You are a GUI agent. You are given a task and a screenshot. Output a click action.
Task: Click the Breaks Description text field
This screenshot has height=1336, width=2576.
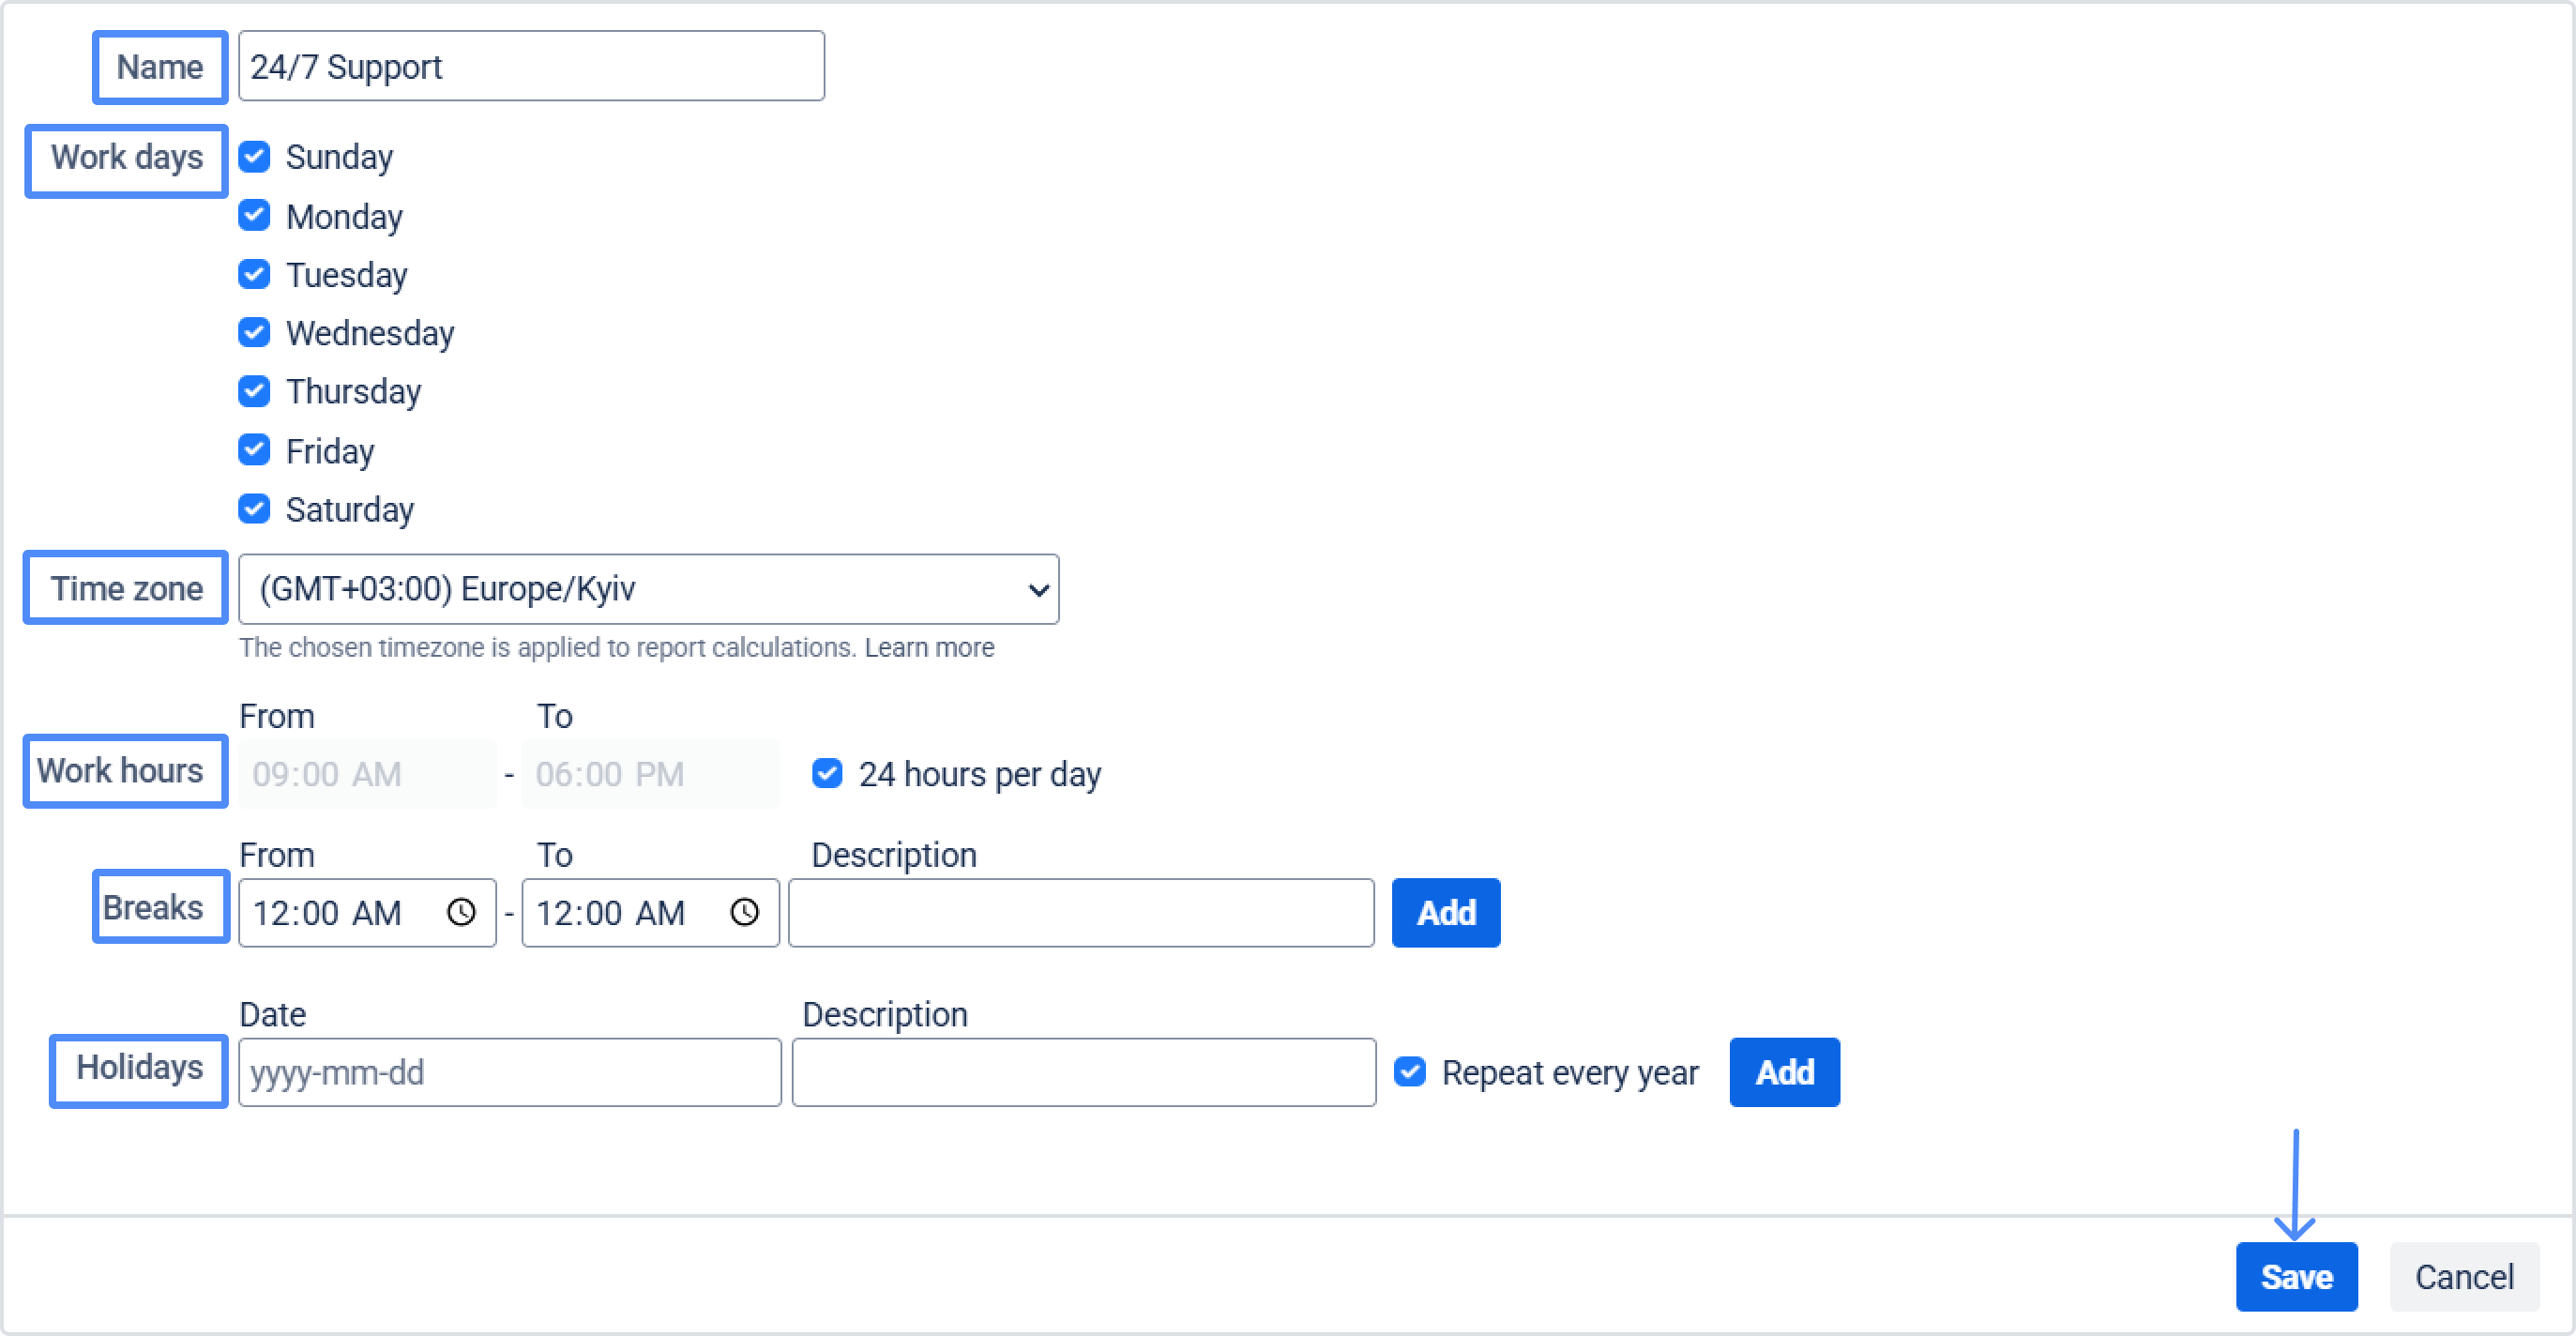(x=1081, y=912)
